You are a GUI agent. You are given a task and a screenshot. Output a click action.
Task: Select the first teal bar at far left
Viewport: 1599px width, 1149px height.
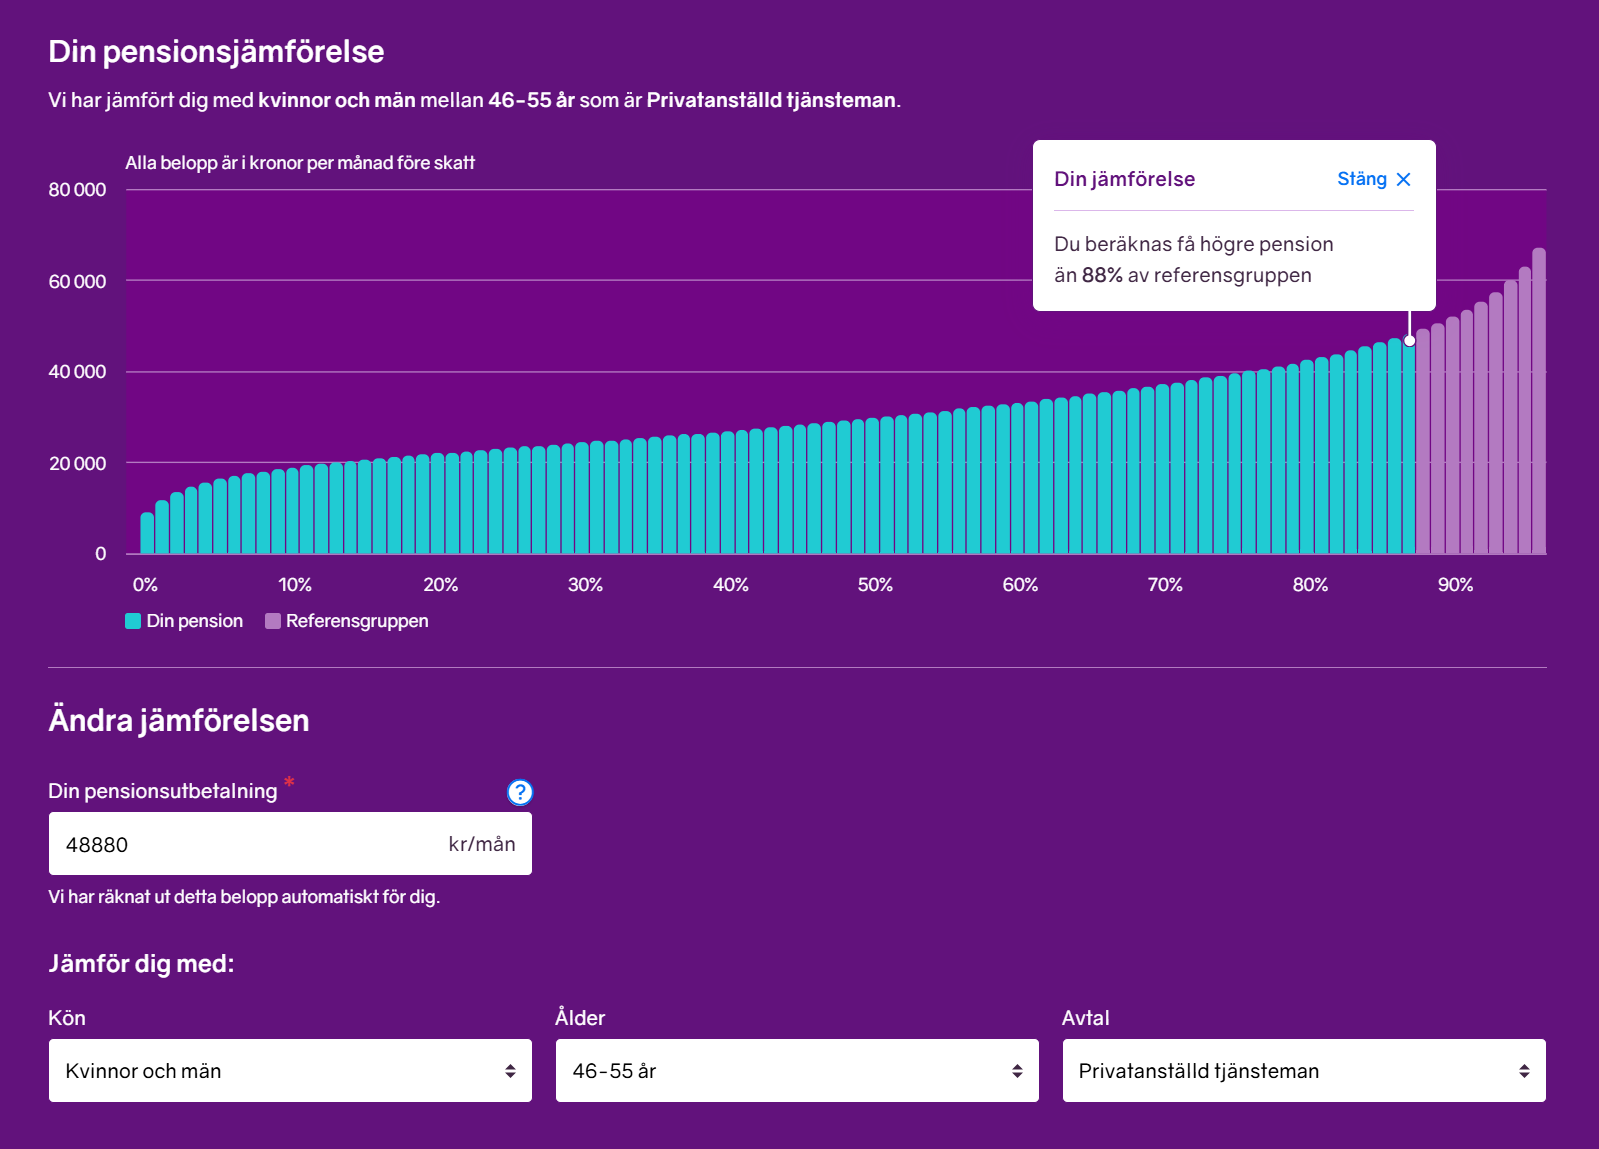coord(147,534)
